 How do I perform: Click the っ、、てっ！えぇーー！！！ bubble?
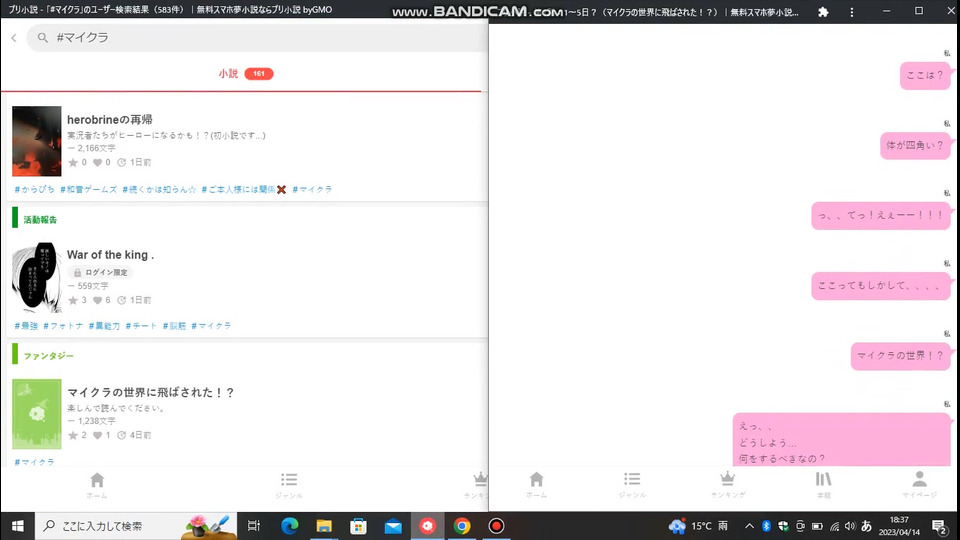tap(881, 216)
